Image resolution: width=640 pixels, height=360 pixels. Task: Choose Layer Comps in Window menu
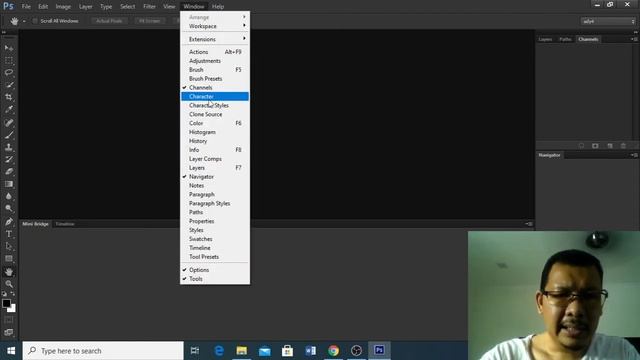click(x=215, y=159)
